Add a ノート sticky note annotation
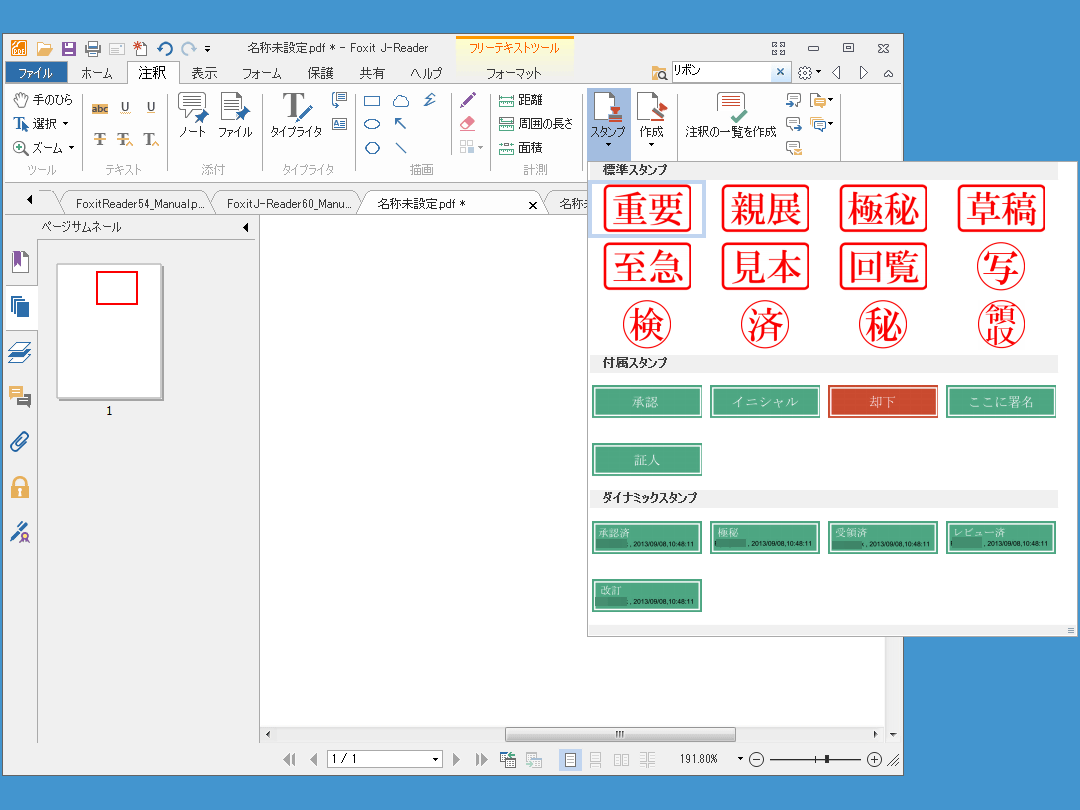 coord(193,115)
